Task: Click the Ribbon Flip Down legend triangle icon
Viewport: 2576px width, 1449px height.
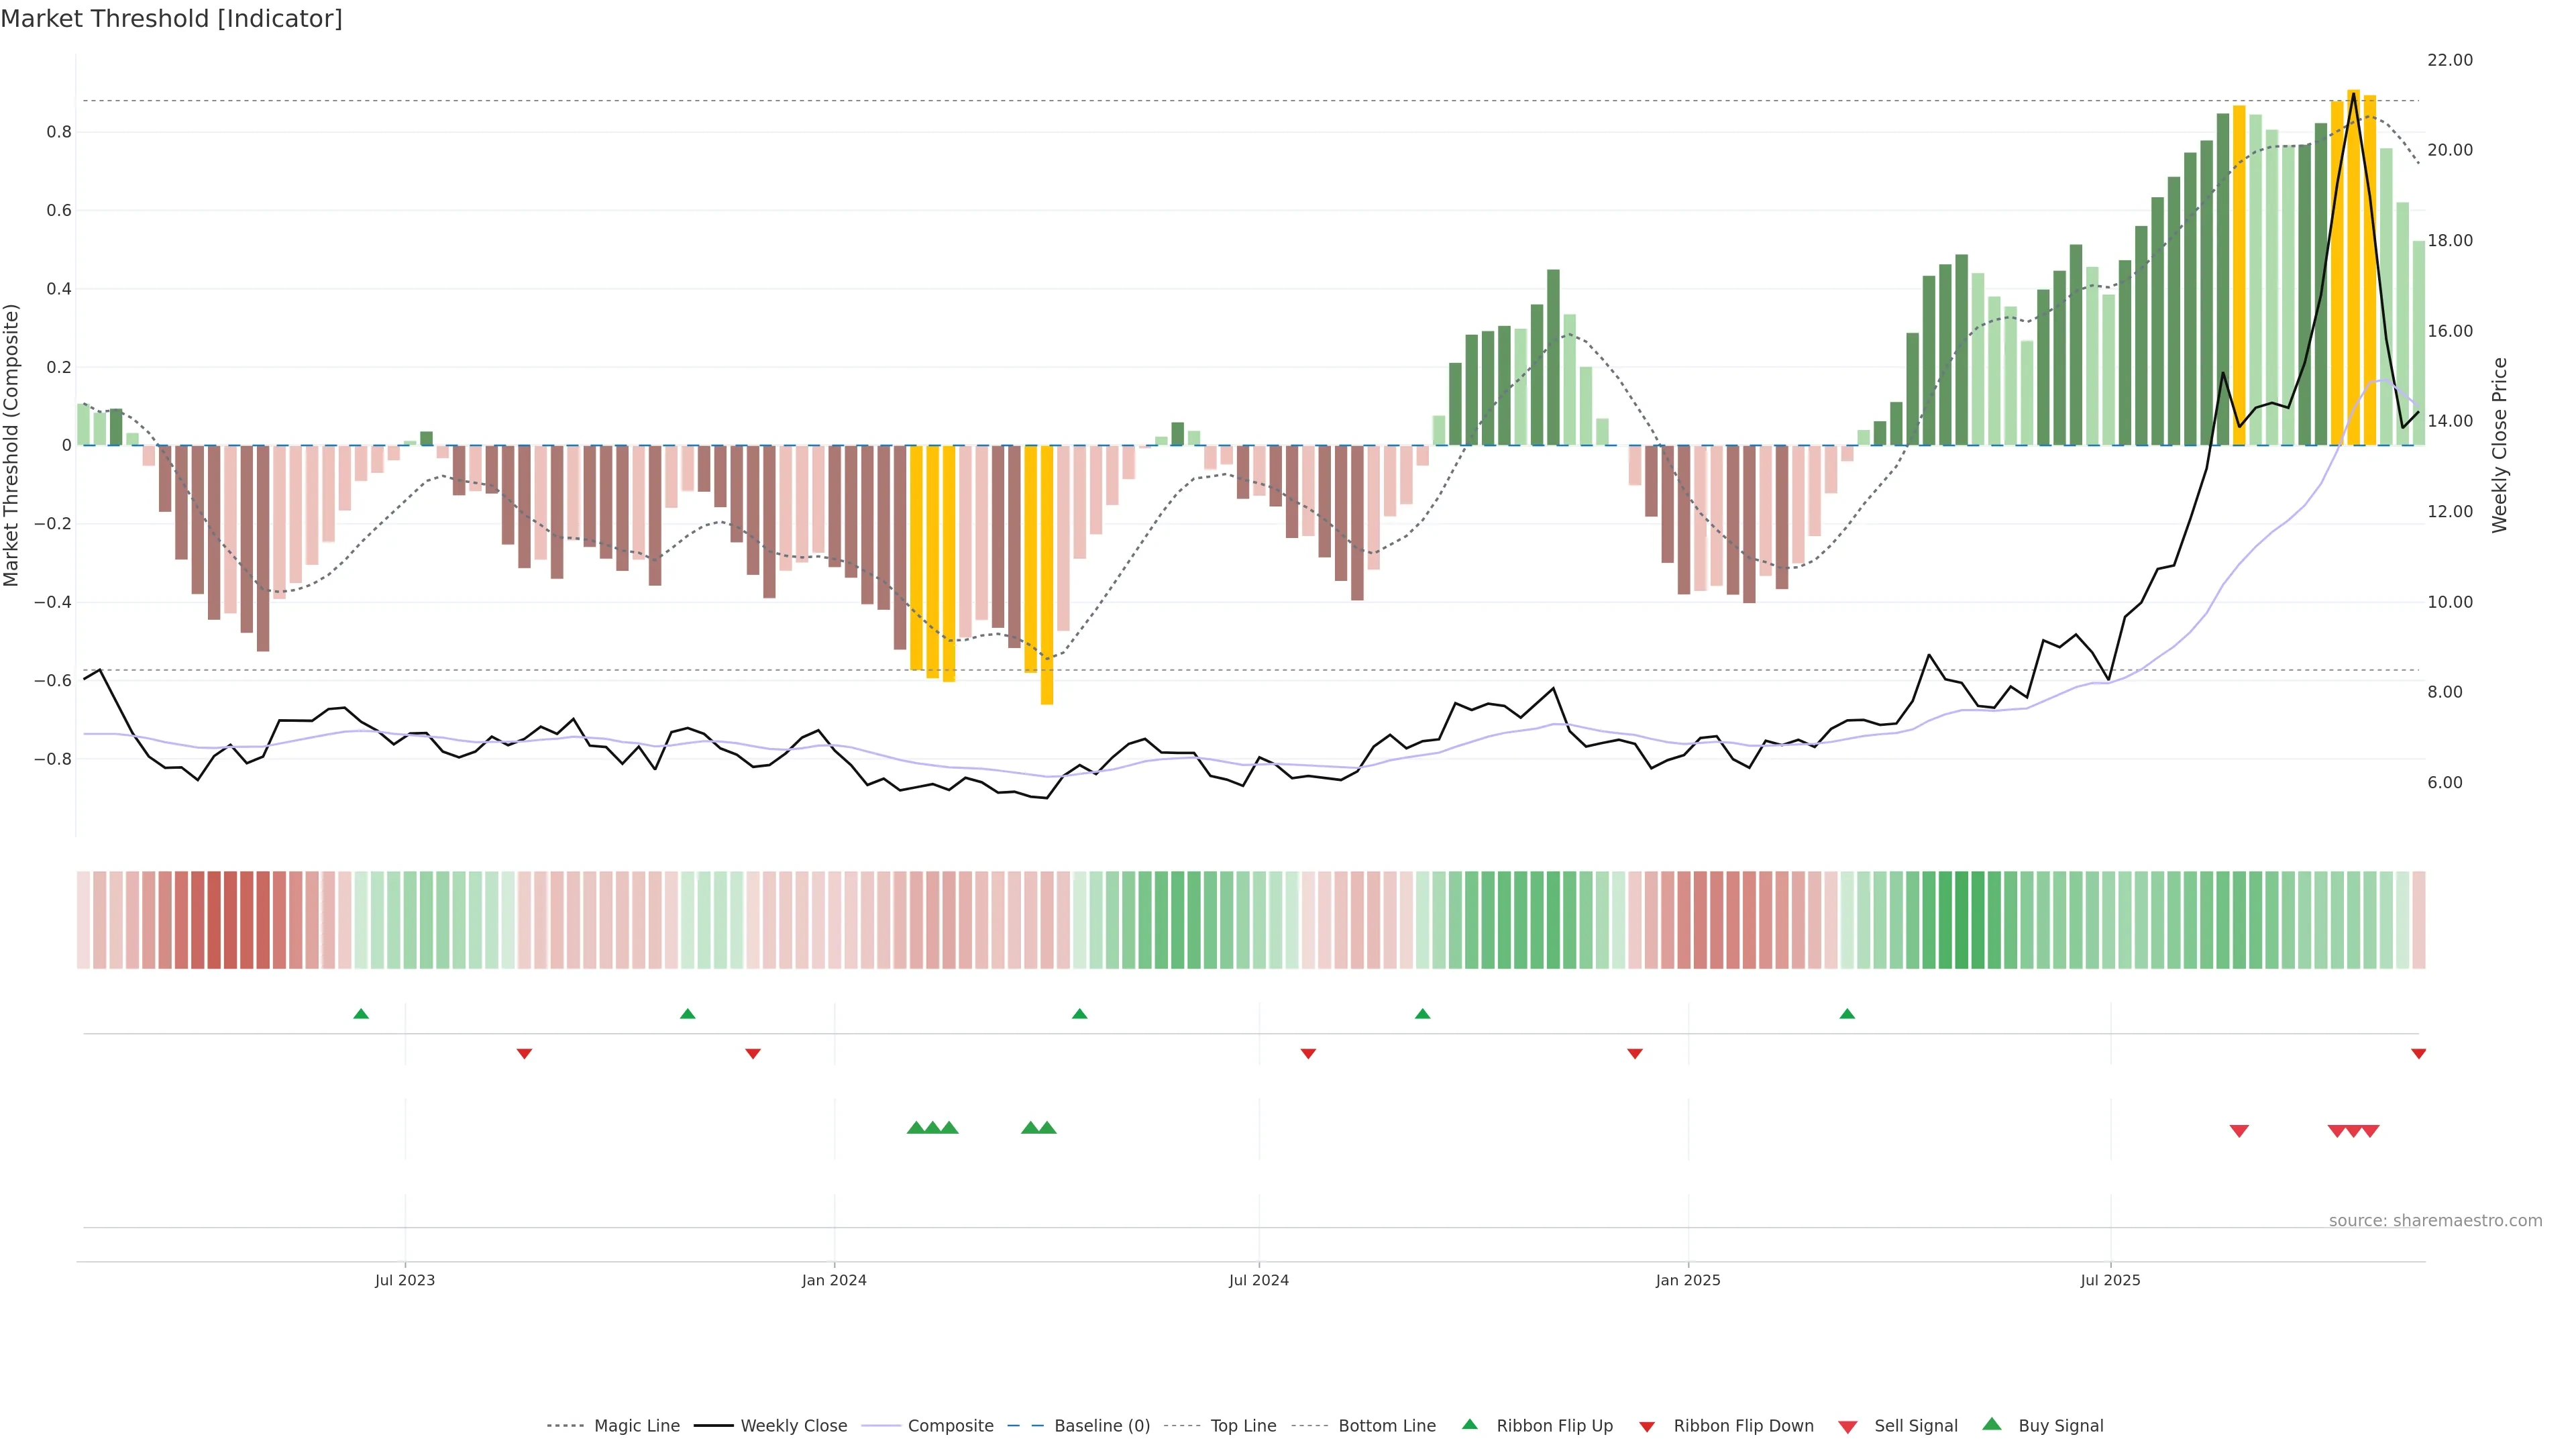Action: (1647, 1427)
